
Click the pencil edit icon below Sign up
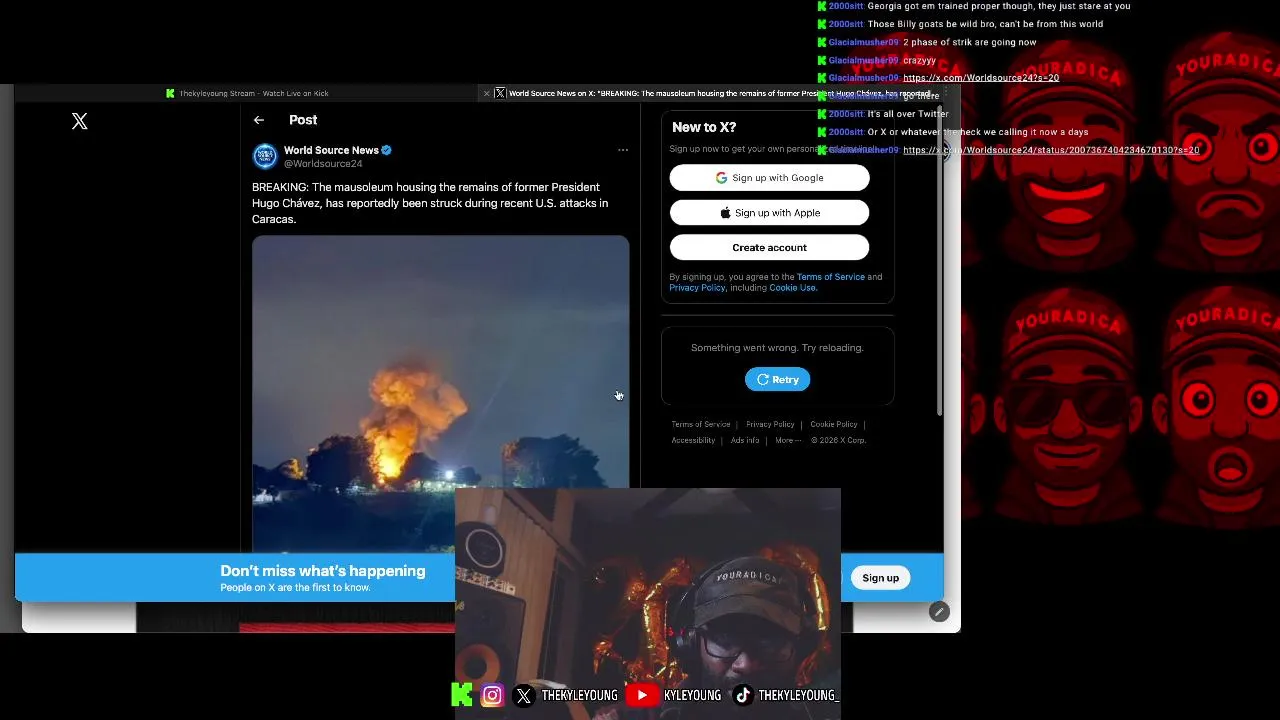tap(939, 612)
